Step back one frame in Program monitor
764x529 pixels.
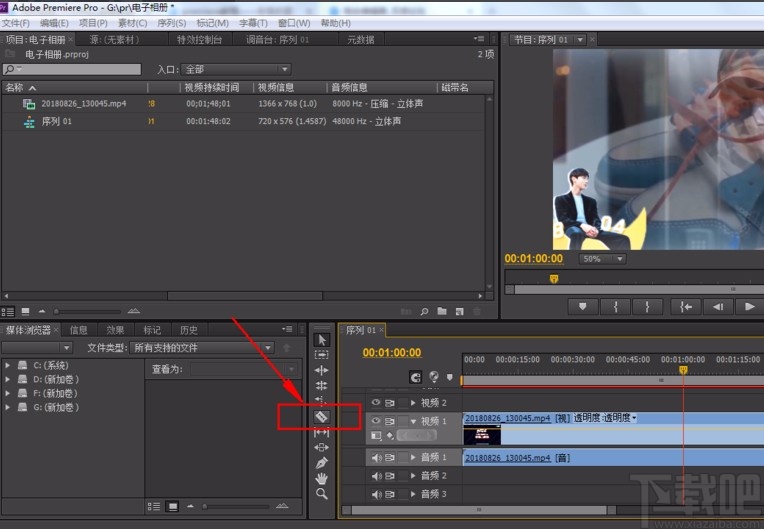[x=718, y=306]
